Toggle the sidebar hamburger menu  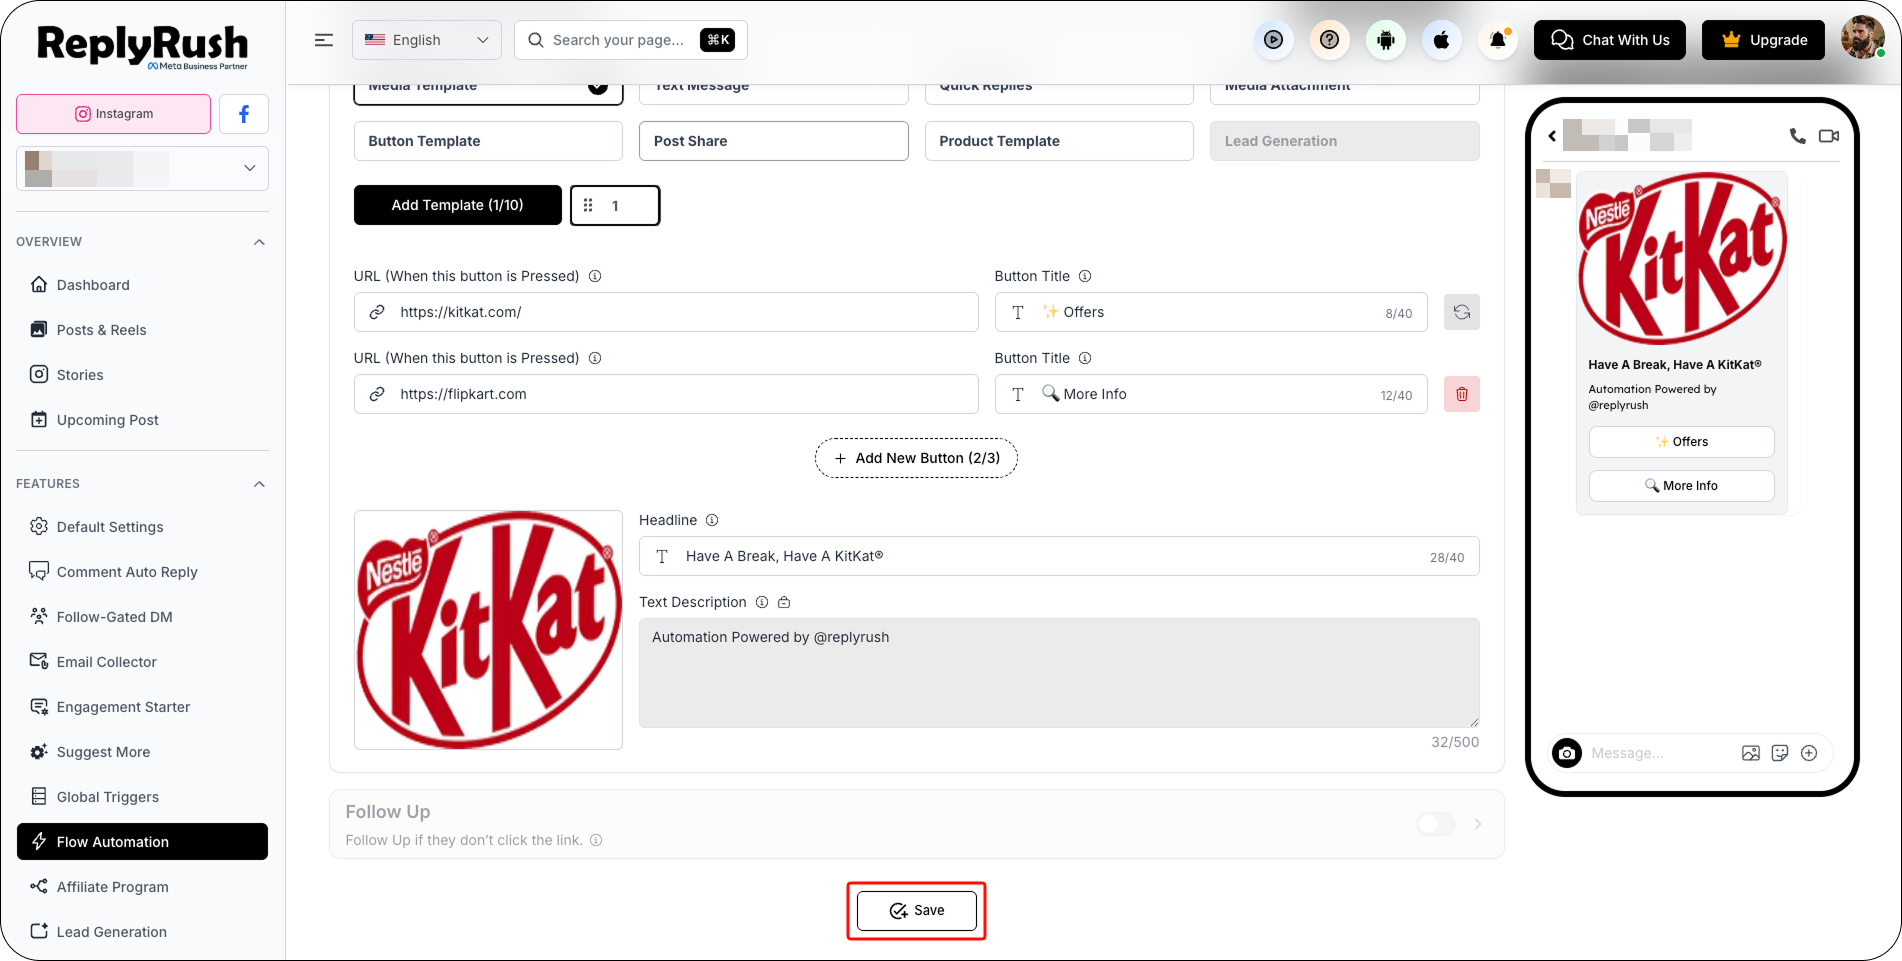324,40
